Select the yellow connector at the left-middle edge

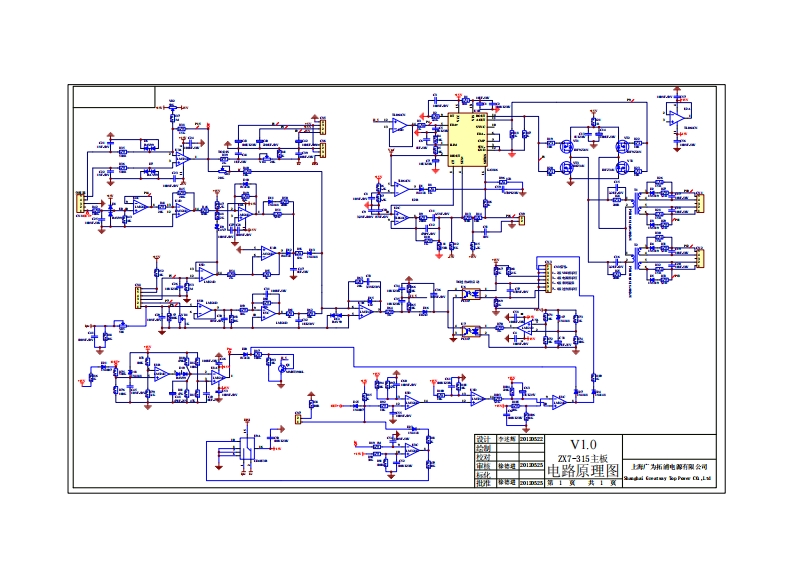137,296
